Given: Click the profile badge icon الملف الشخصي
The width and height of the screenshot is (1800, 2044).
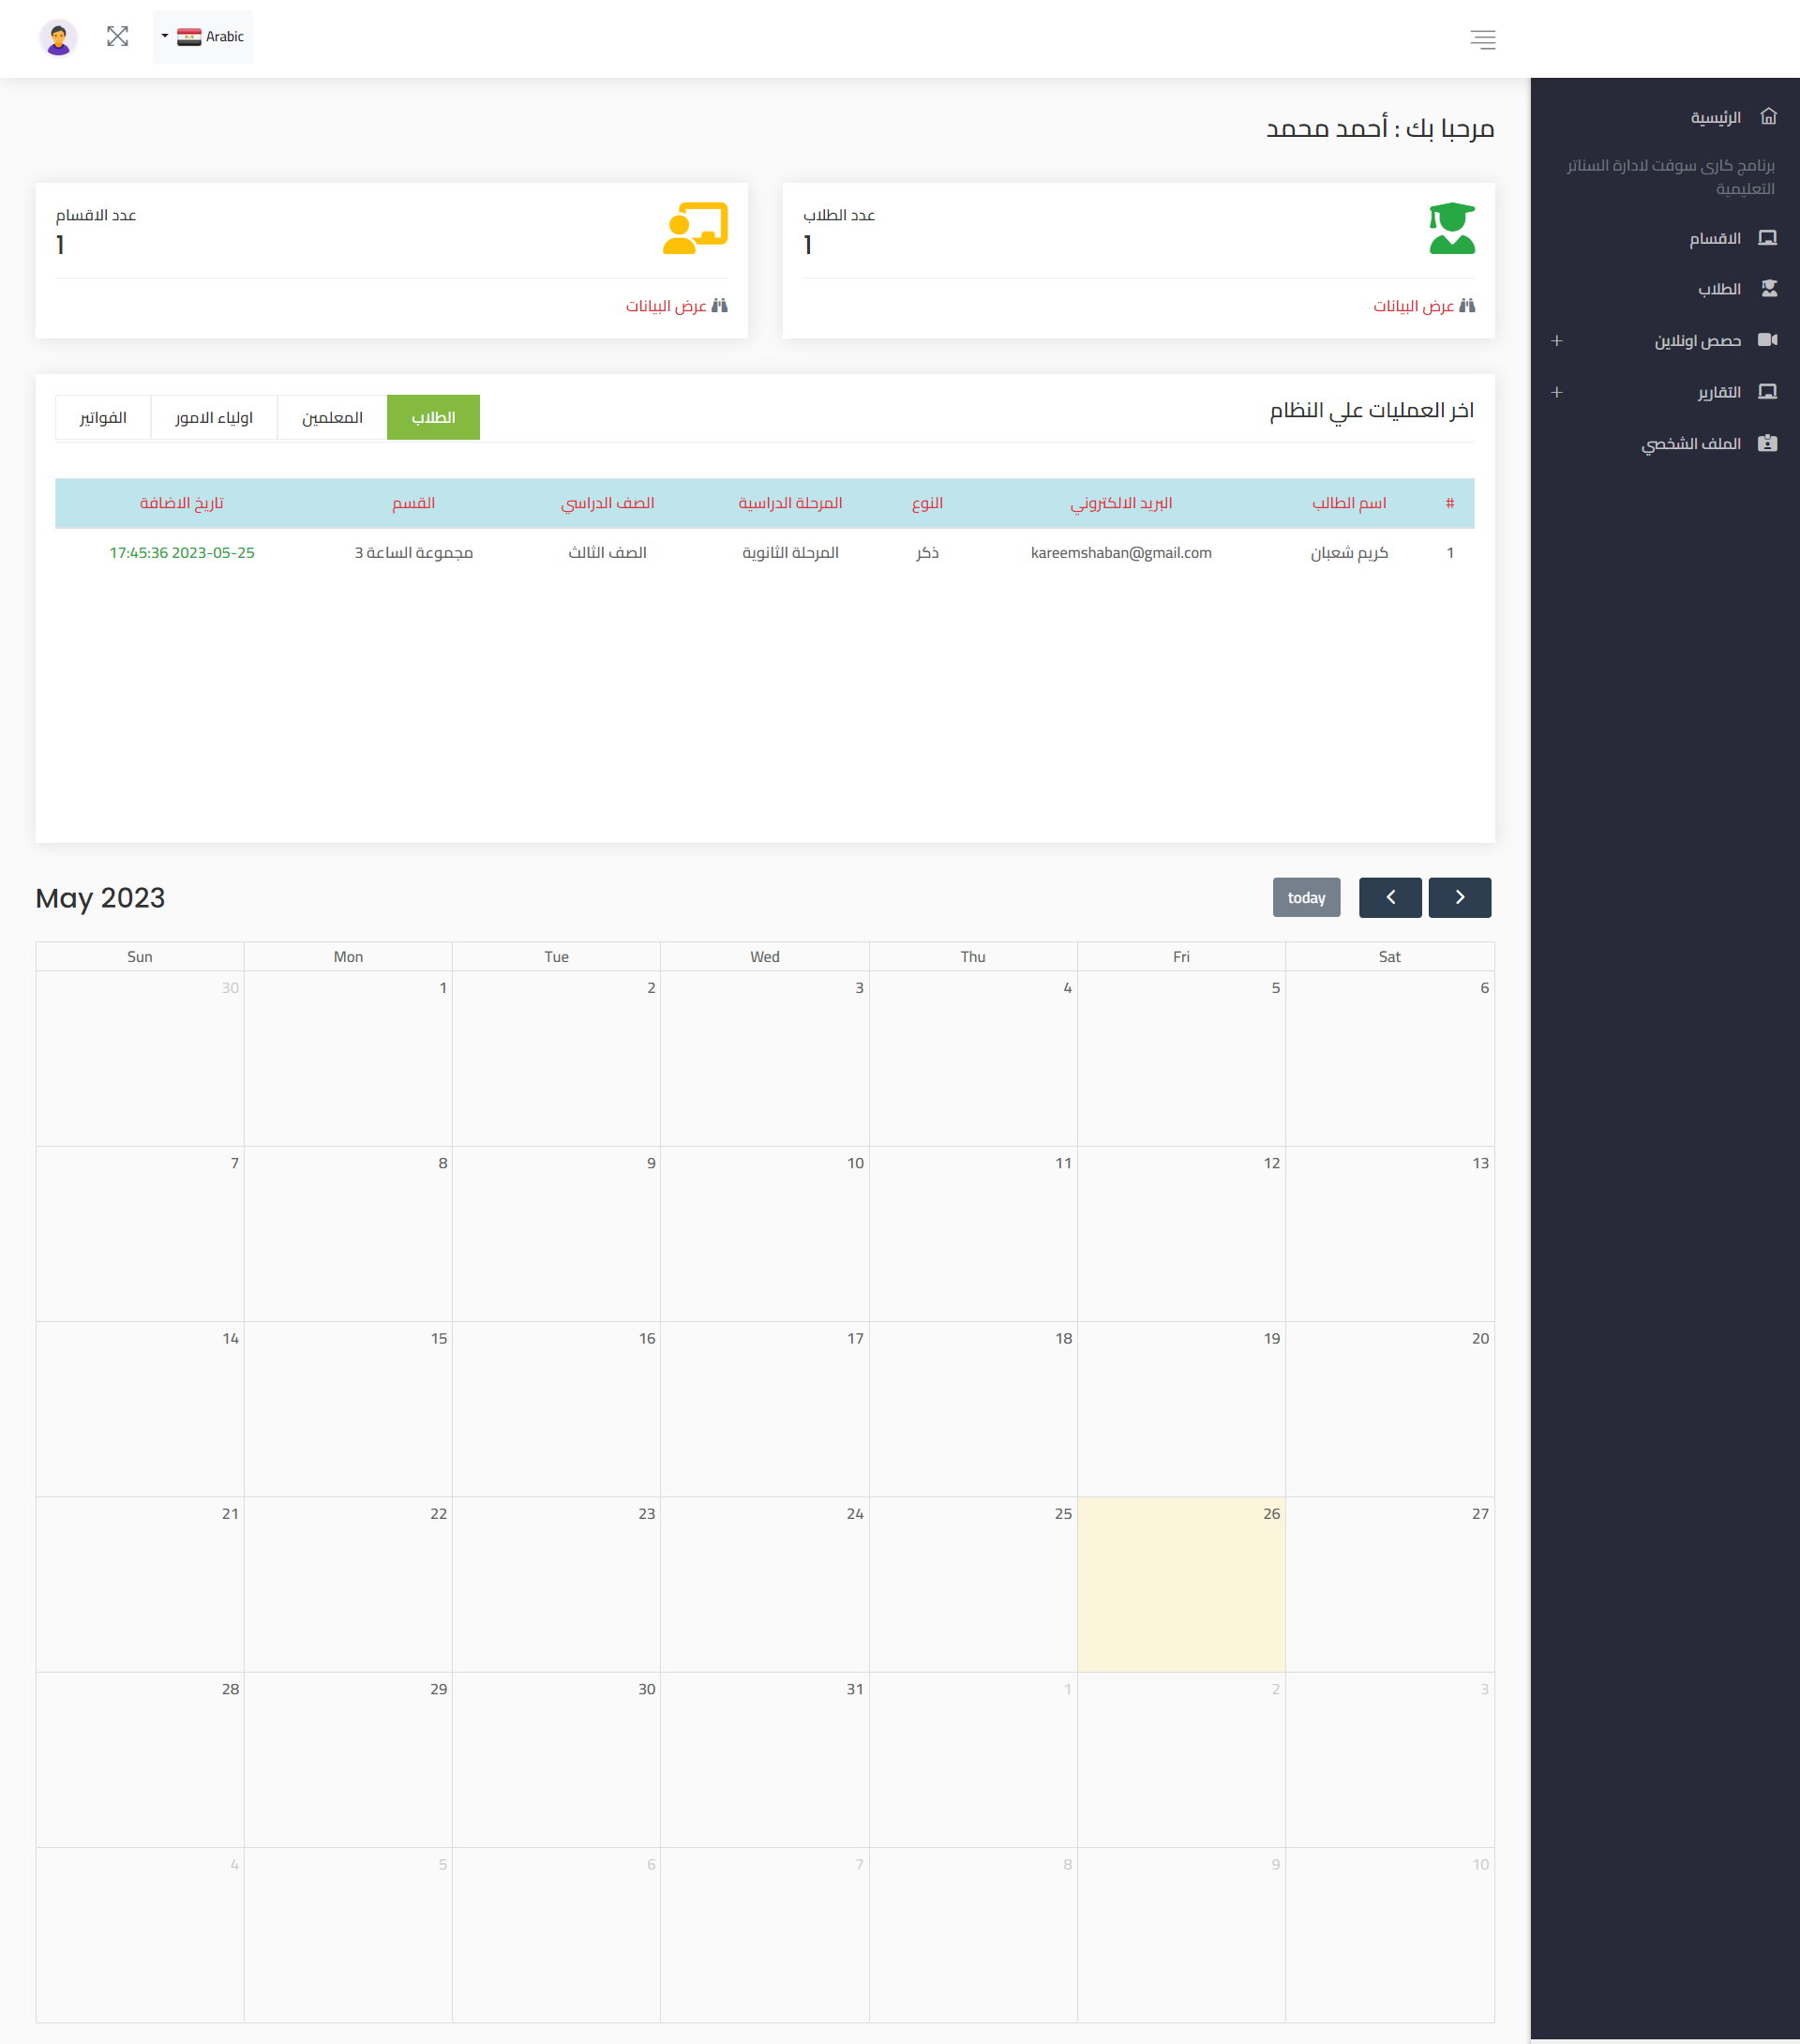Looking at the screenshot, I should pos(1767,443).
